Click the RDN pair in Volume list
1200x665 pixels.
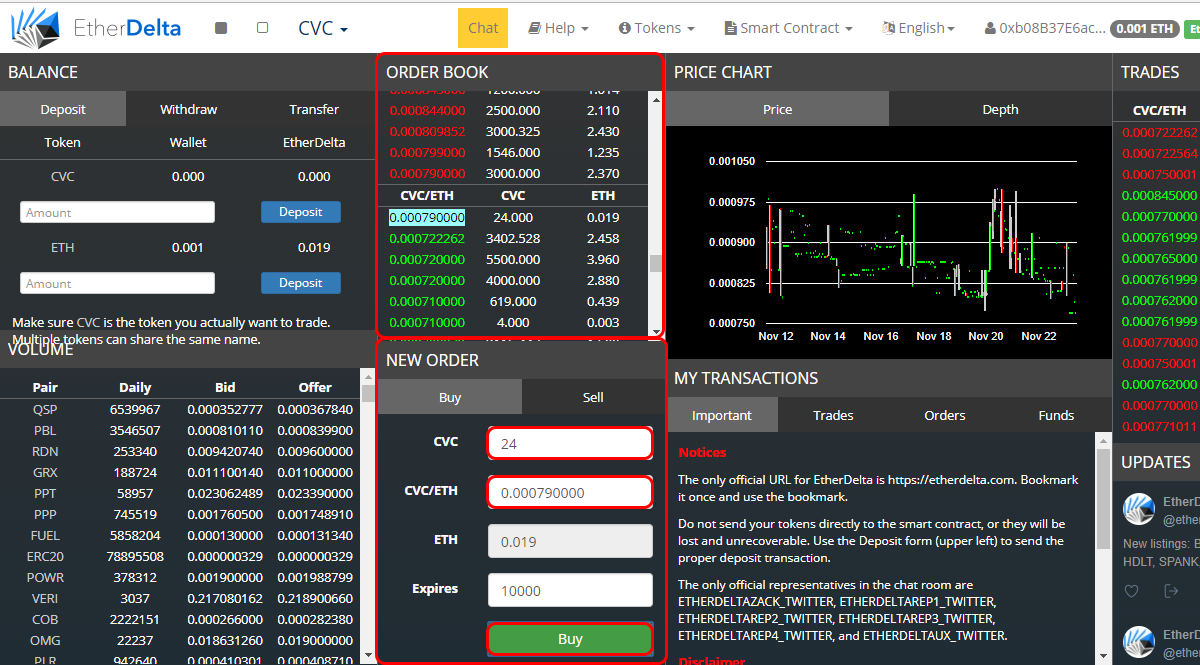[x=45, y=451]
